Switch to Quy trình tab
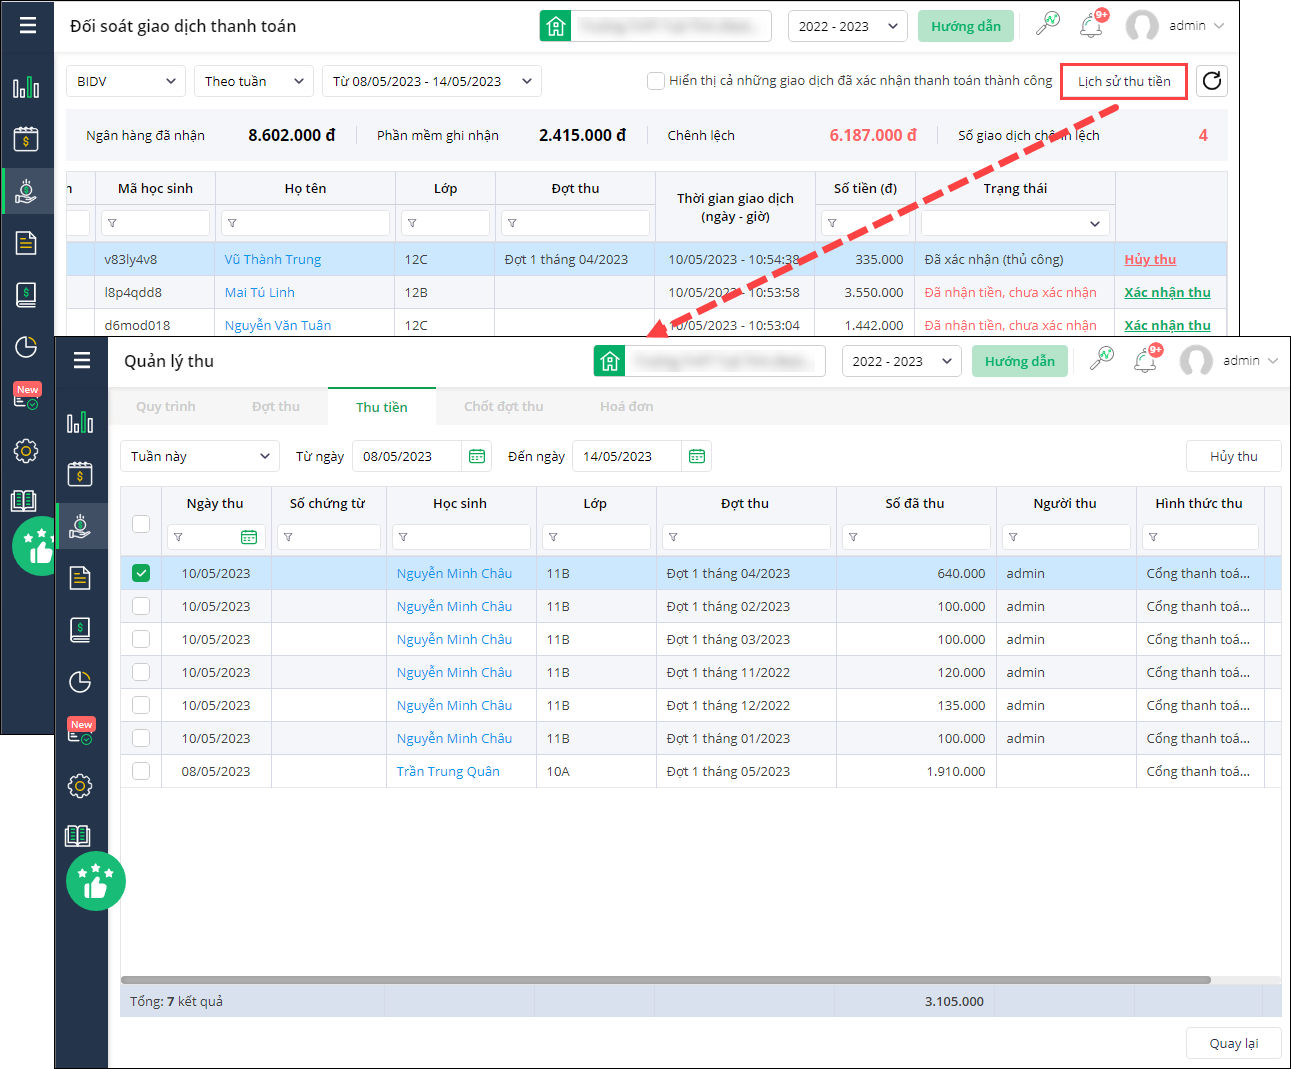 click(x=166, y=407)
